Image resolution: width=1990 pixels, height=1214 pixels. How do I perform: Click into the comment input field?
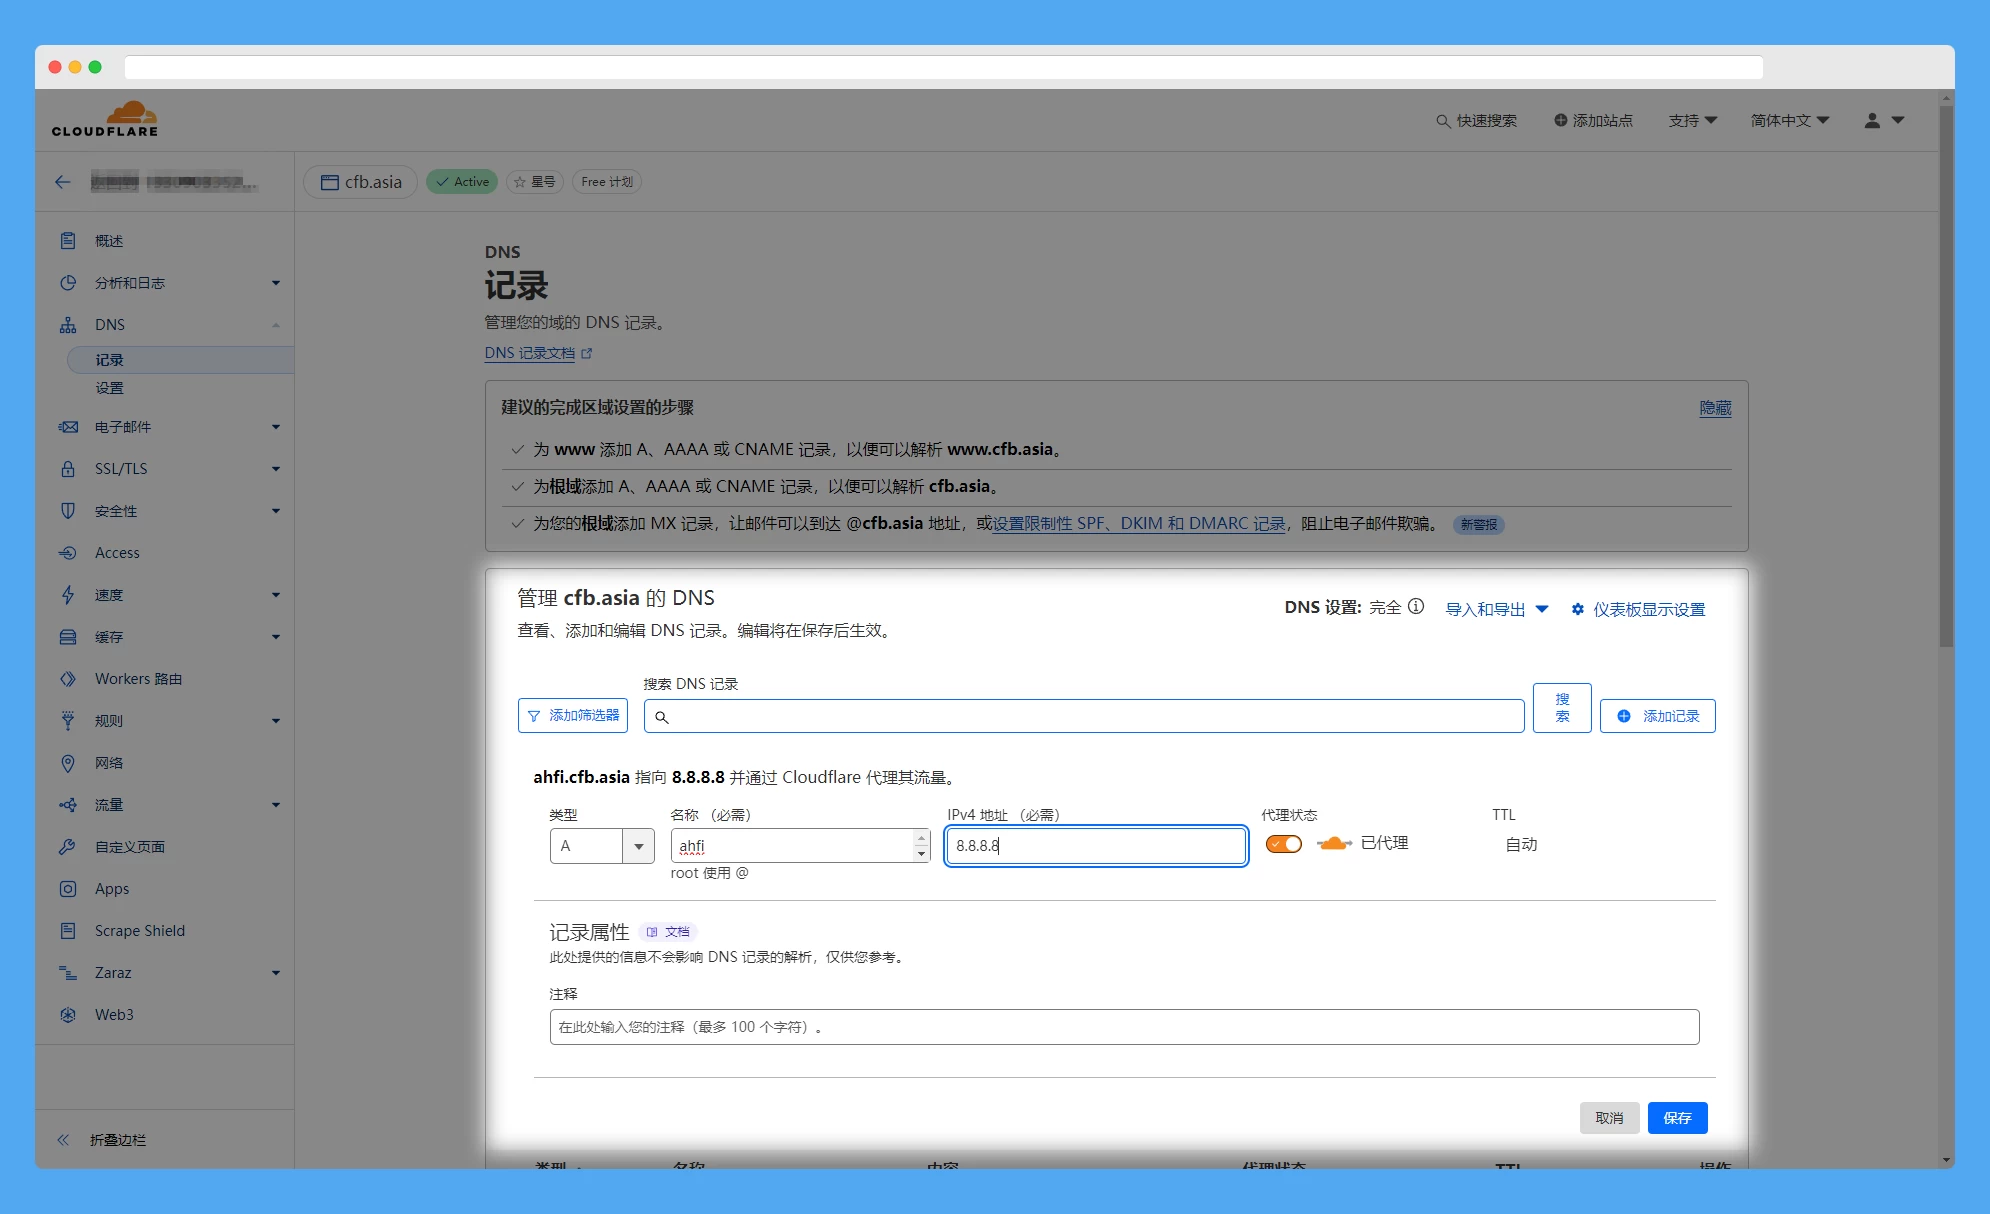pos(1123,1027)
